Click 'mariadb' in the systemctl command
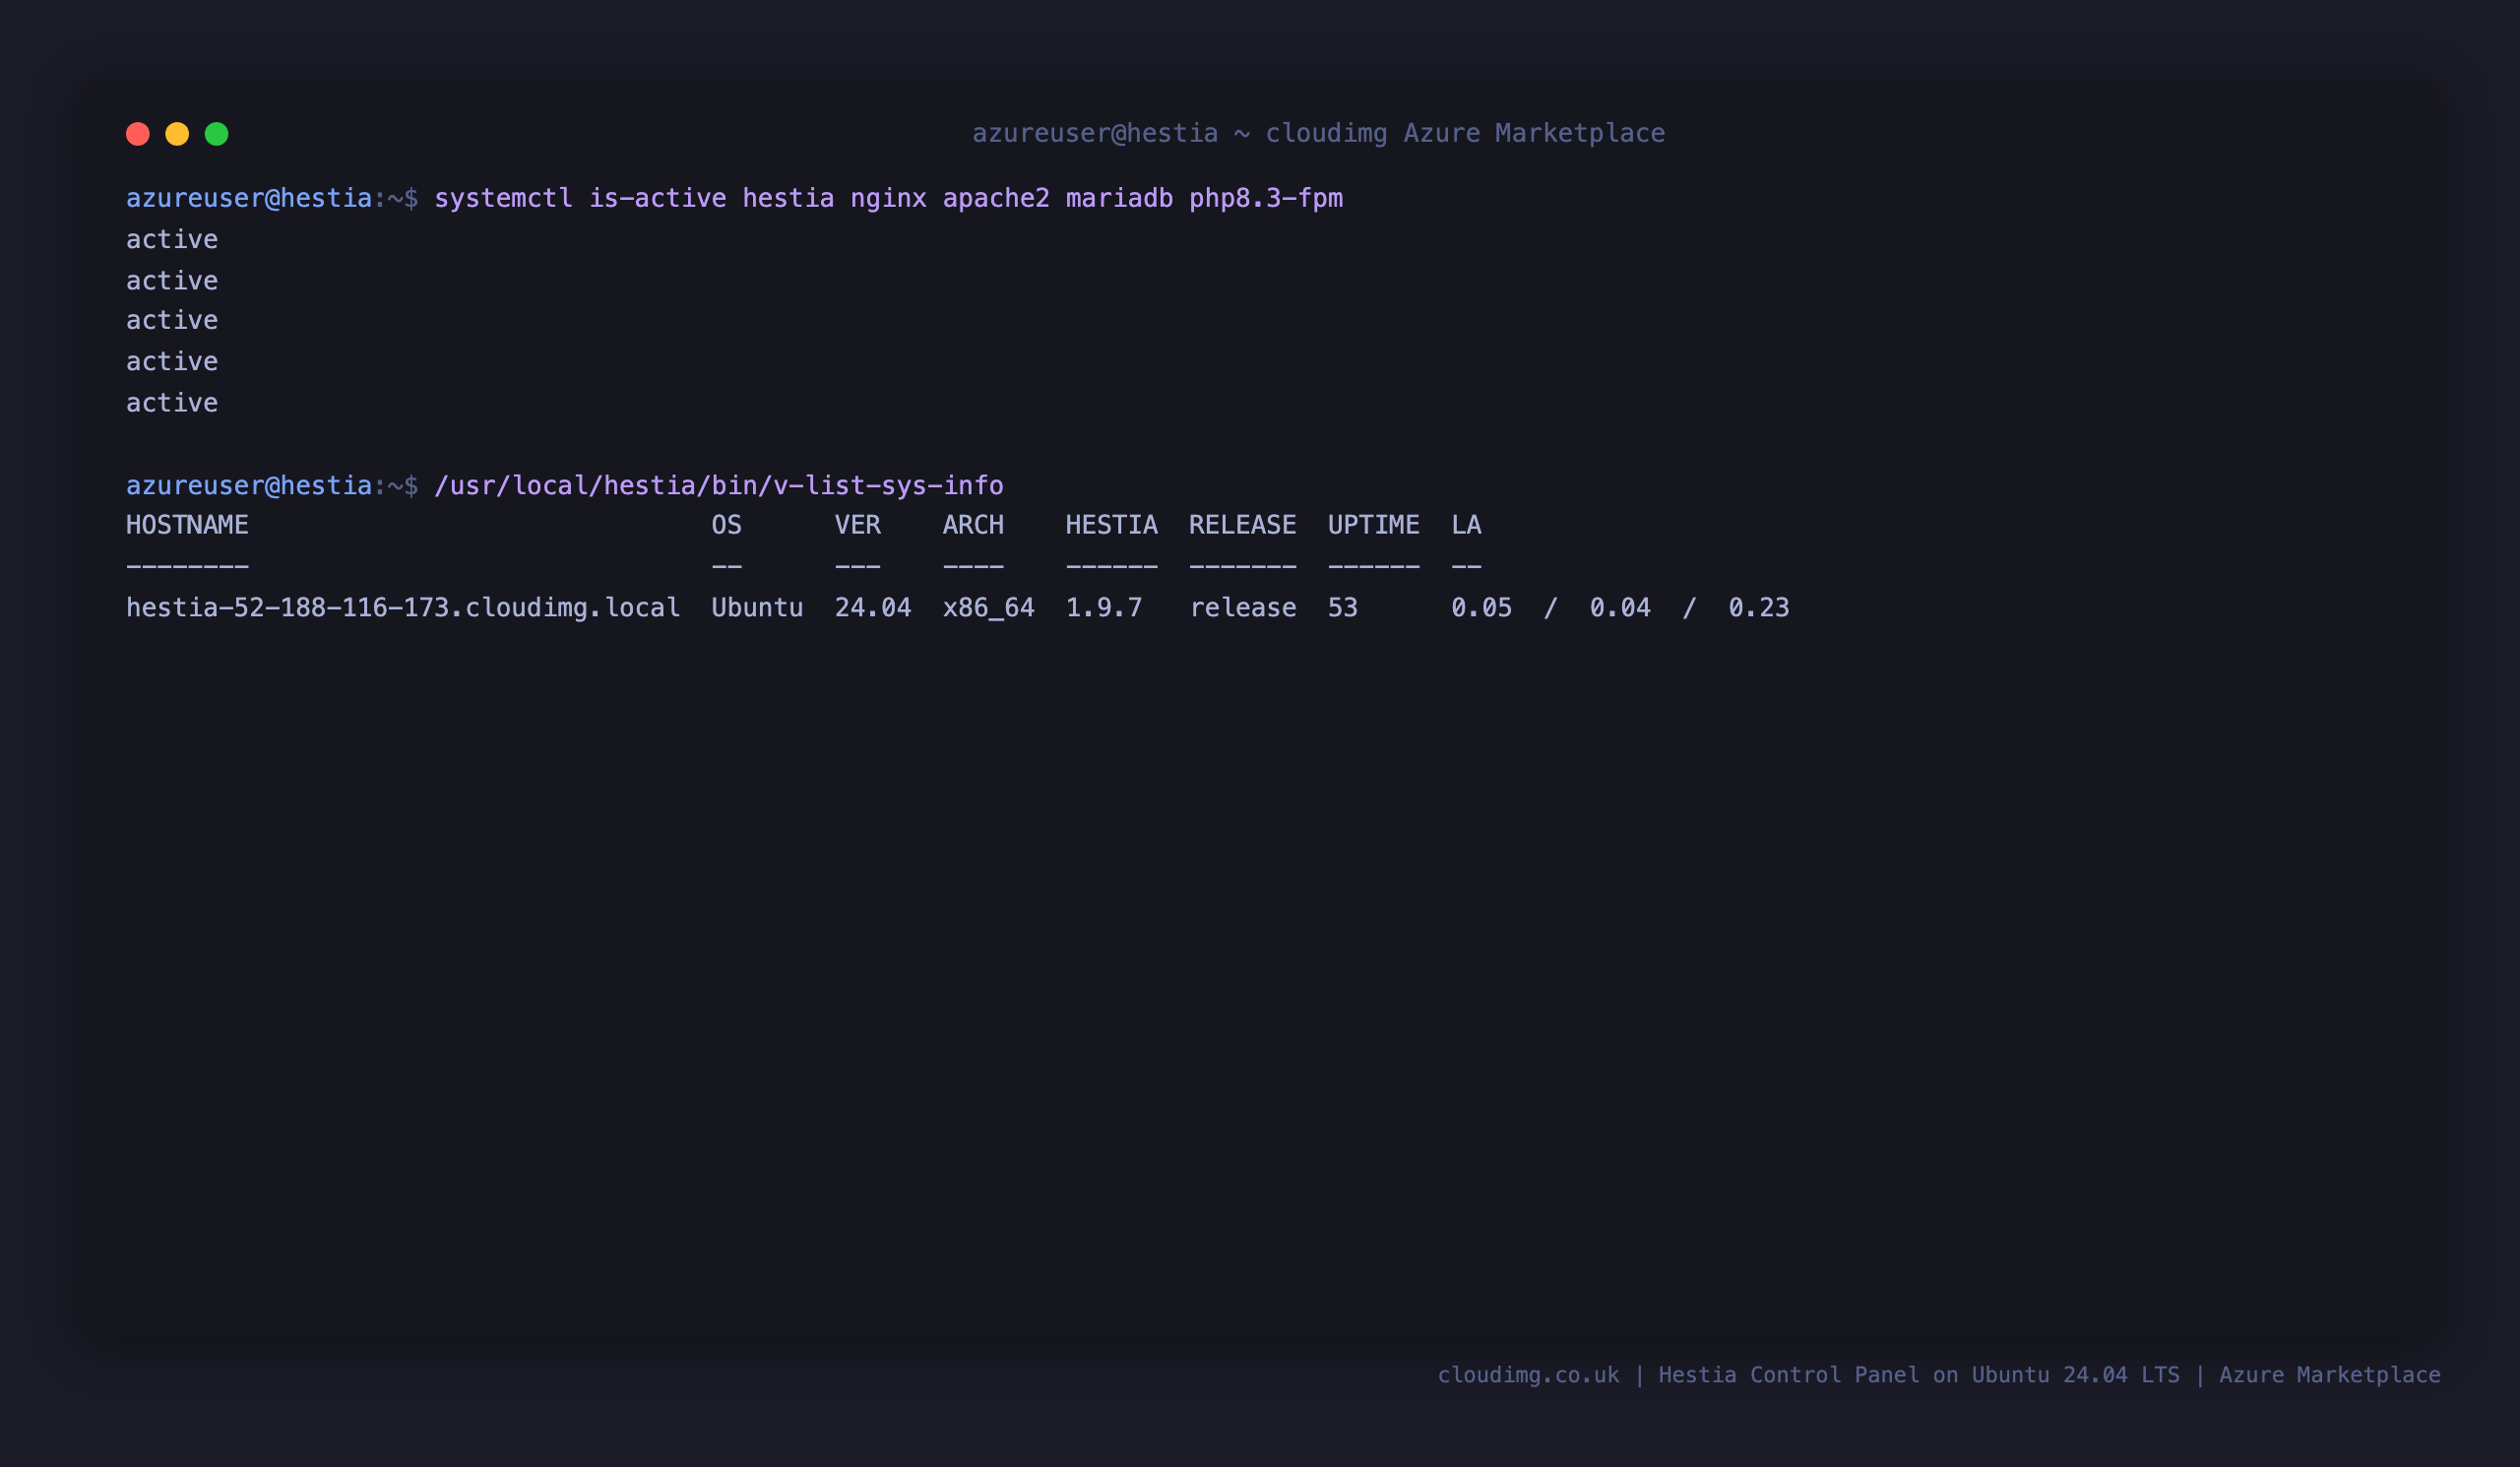The width and height of the screenshot is (2520, 1467). (x=1119, y=198)
